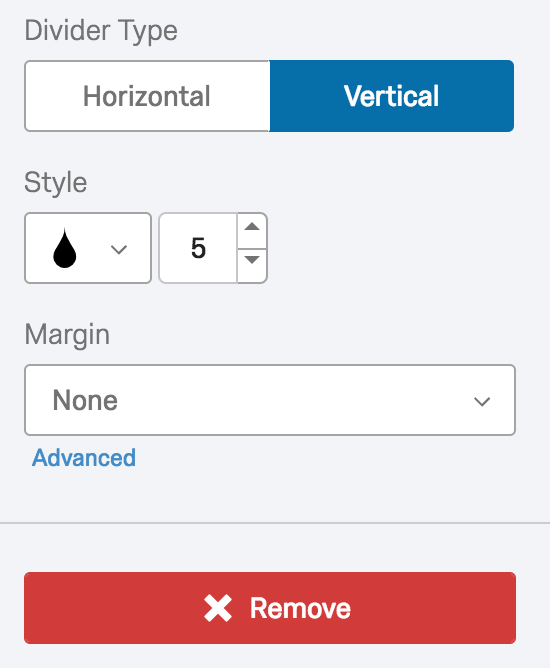Open the Margin dropdown showing None

270,400
